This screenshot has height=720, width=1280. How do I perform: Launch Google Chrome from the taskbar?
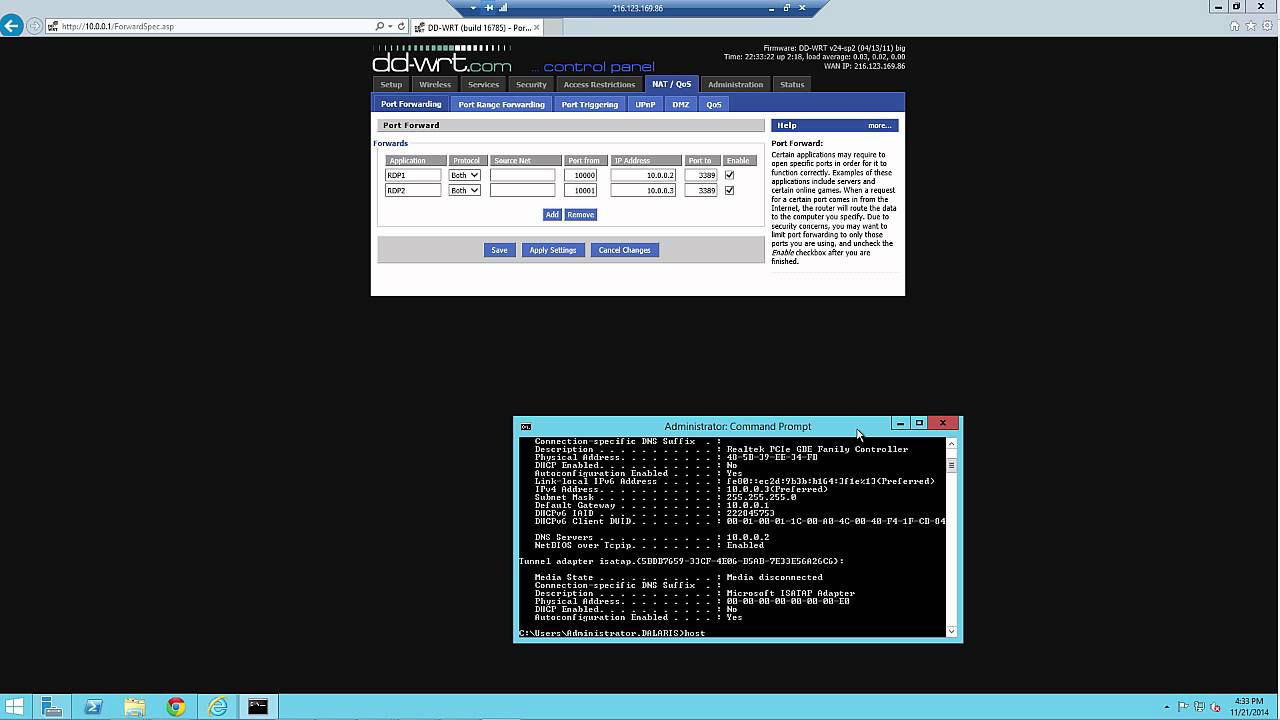pyautogui.click(x=176, y=707)
